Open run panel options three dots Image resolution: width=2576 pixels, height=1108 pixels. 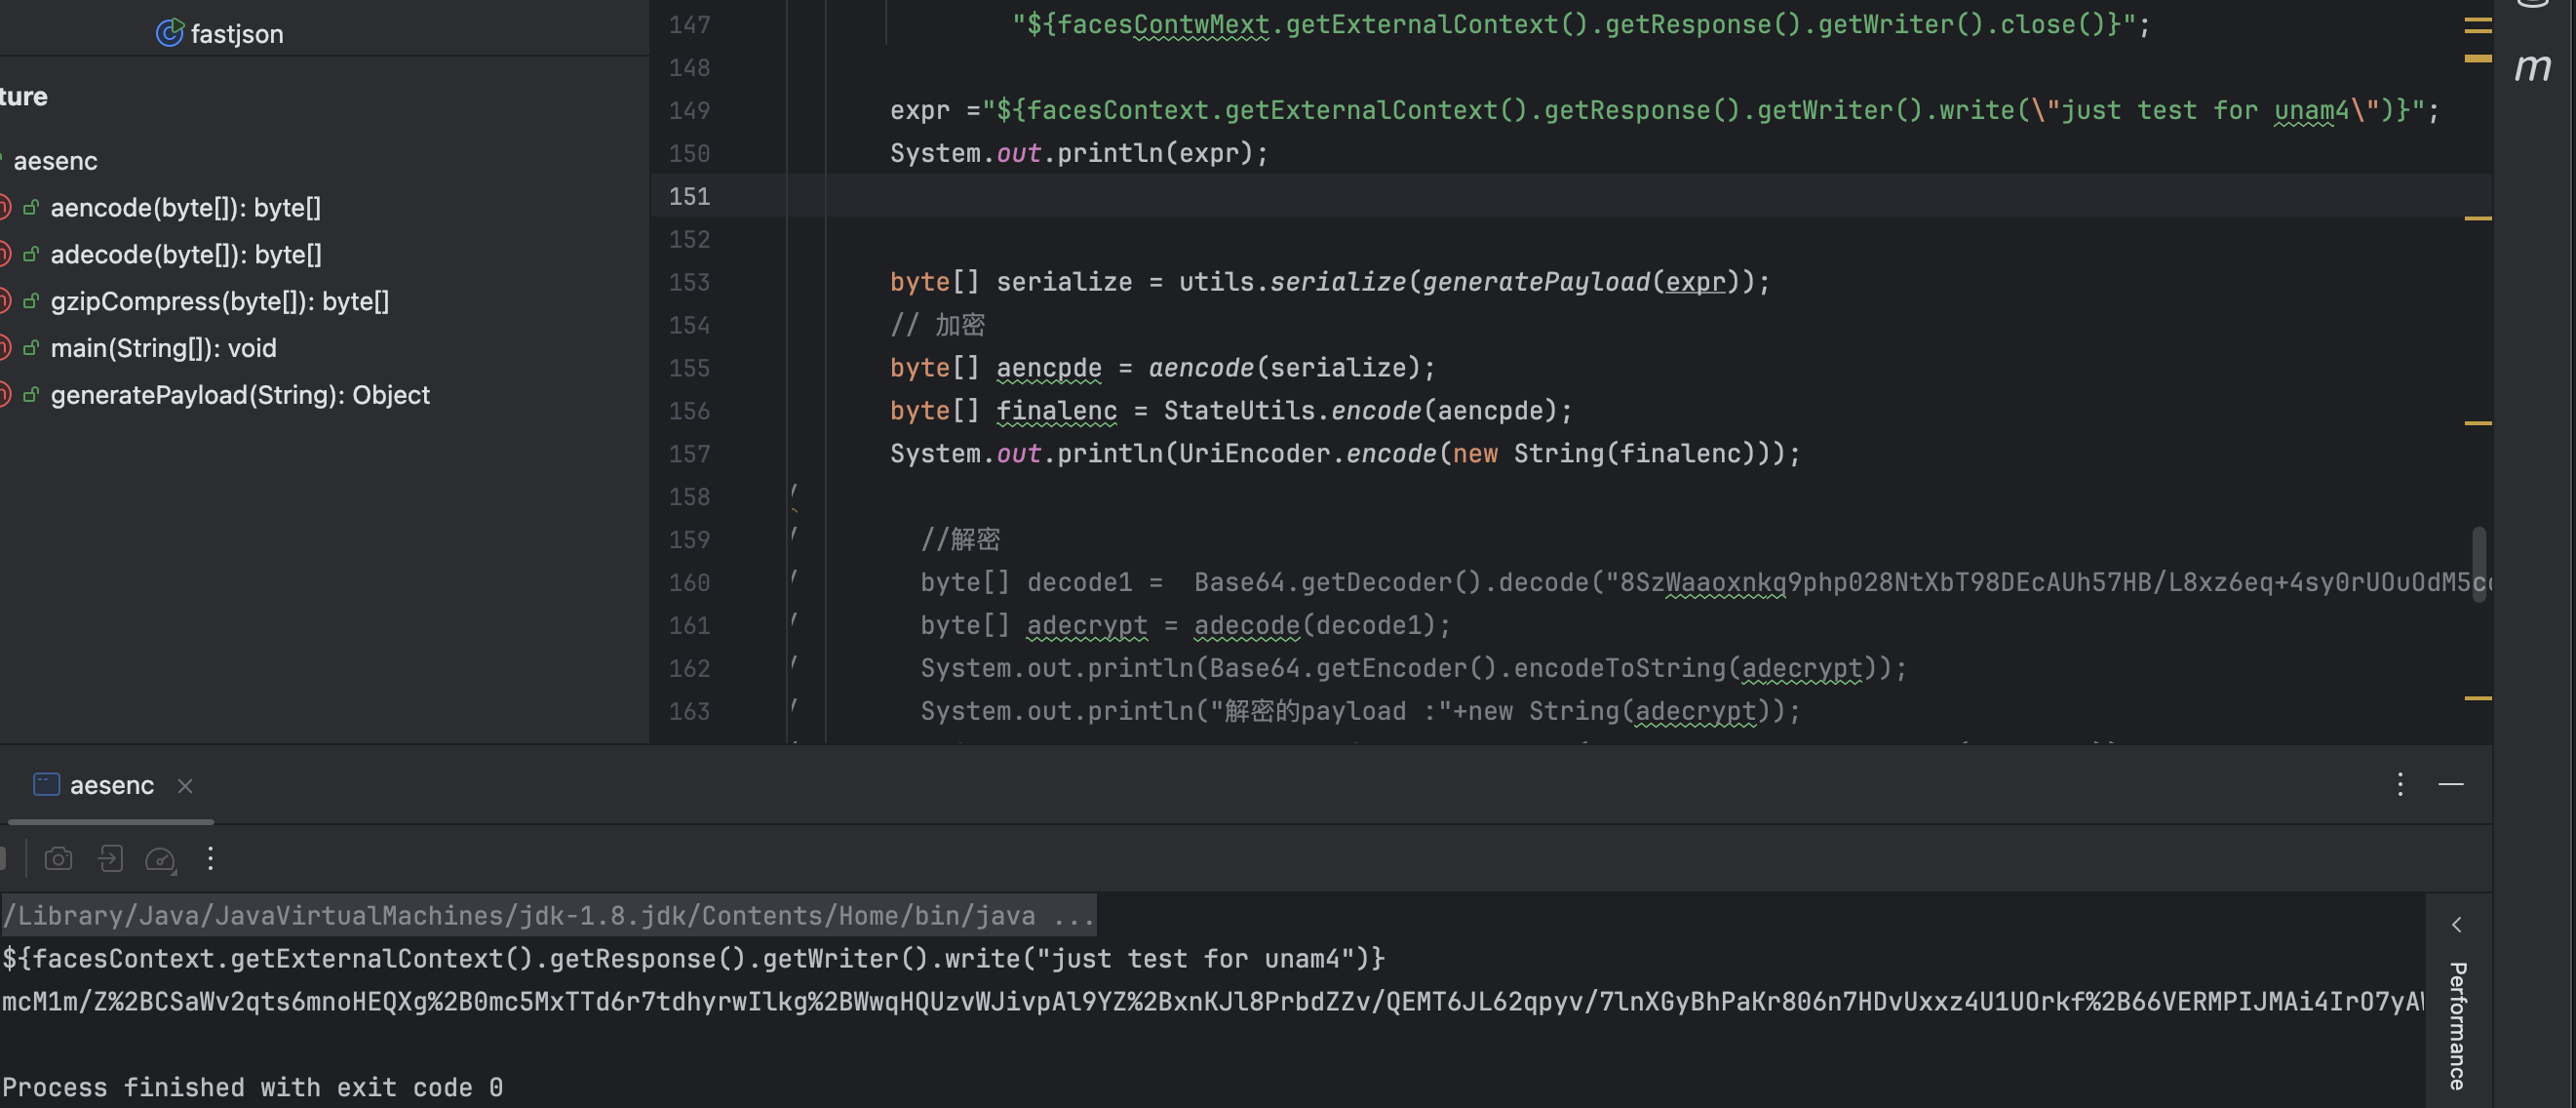tap(2400, 784)
